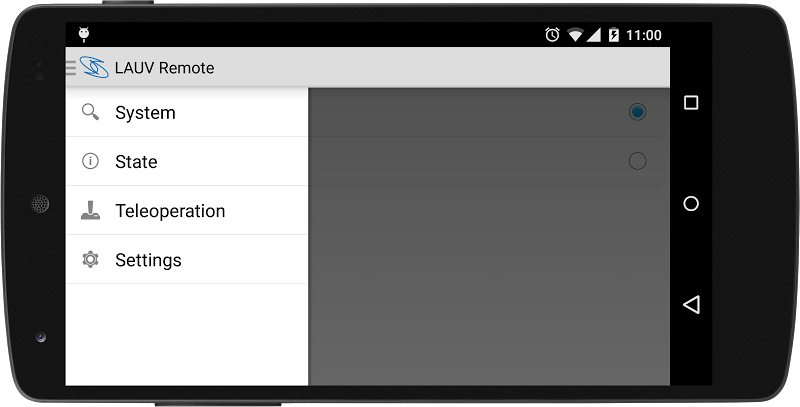Tap the Android debug notification icon
800x407 pixels.
click(x=84, y=34)
